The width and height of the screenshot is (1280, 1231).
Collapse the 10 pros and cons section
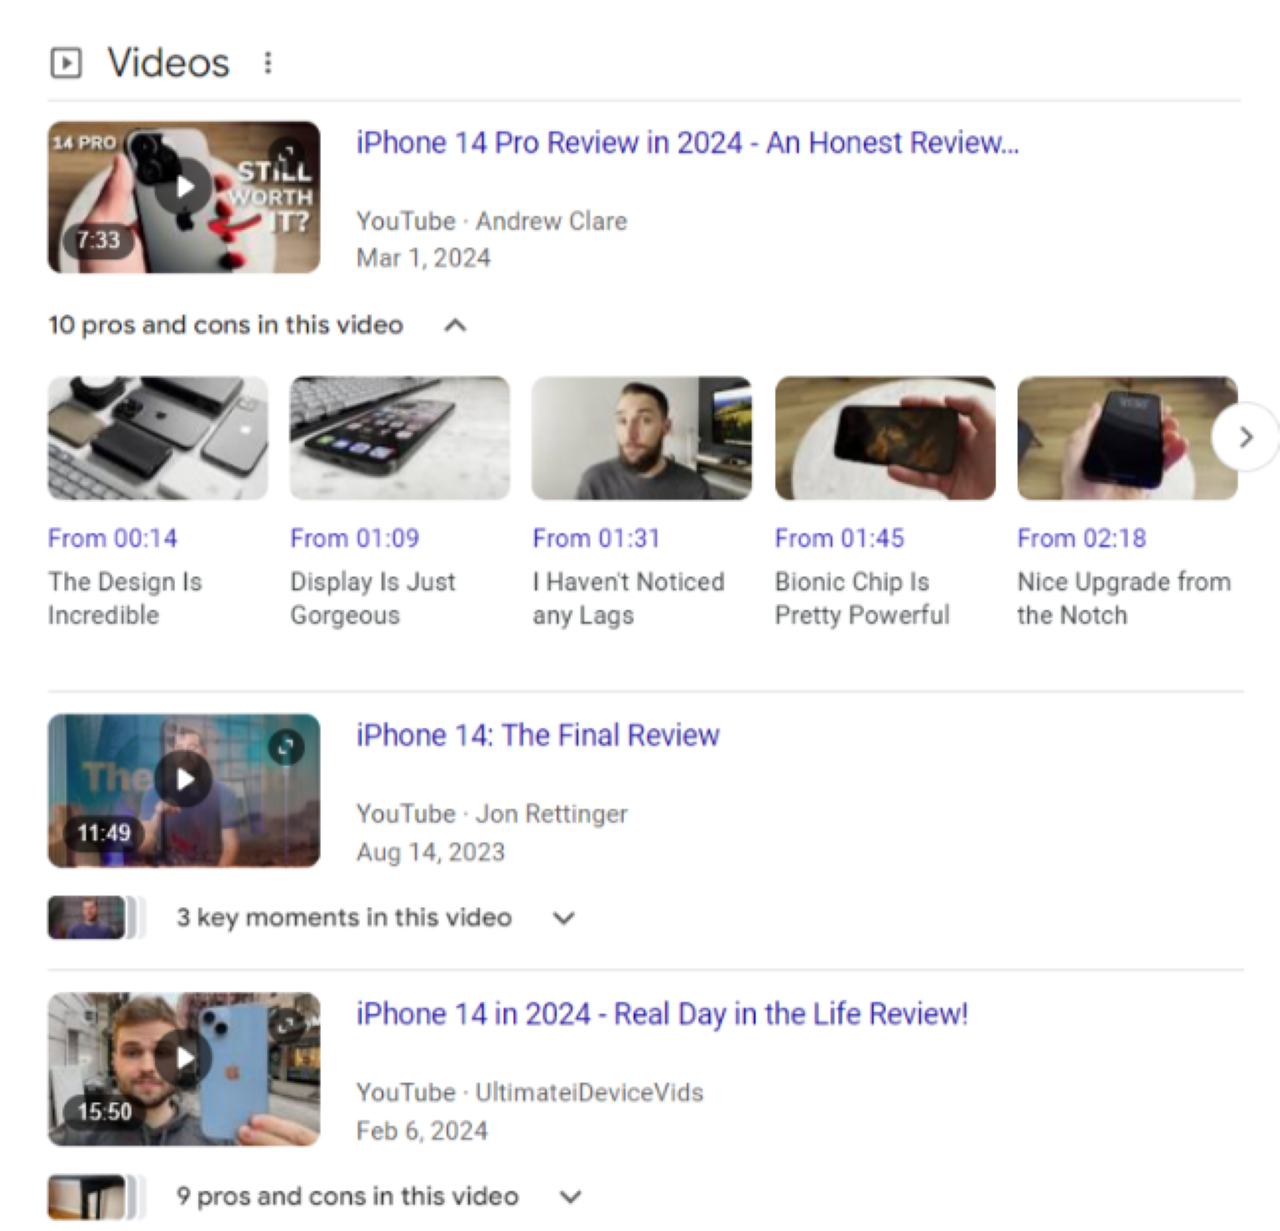[x=455, y=325]
